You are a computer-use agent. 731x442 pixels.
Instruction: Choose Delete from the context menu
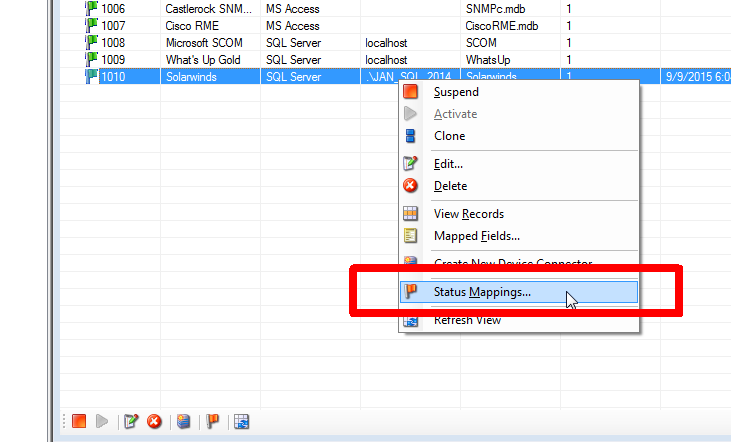coord(450,186)
